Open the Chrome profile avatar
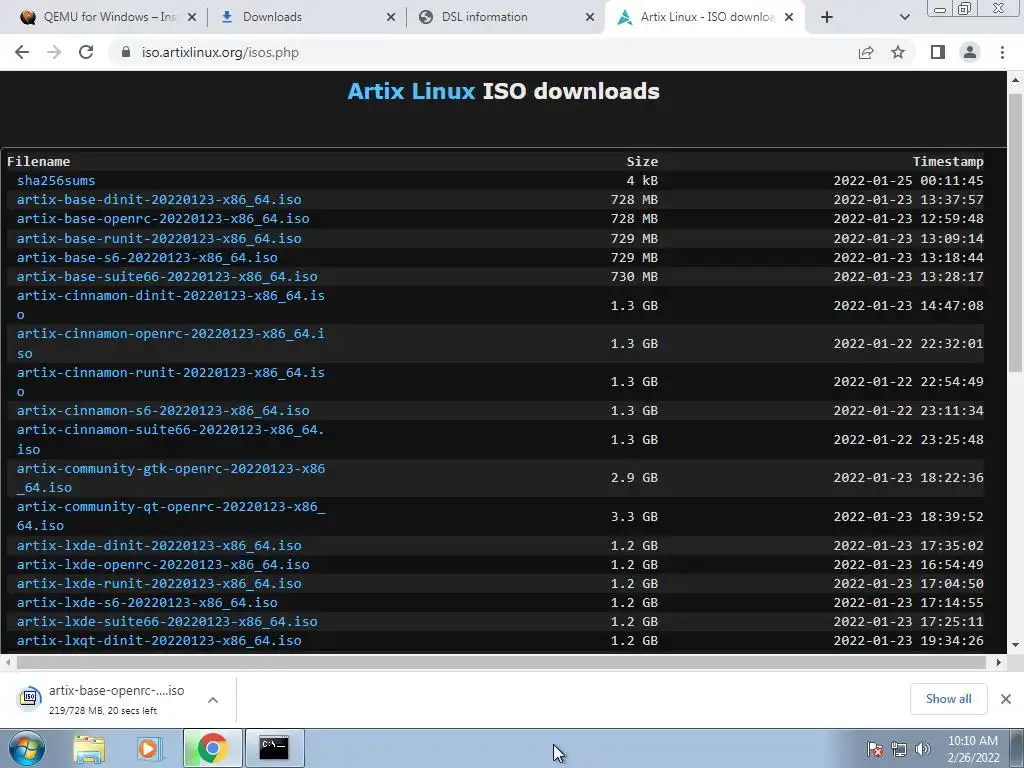1024x768 pixels. (x=970, y=52)
